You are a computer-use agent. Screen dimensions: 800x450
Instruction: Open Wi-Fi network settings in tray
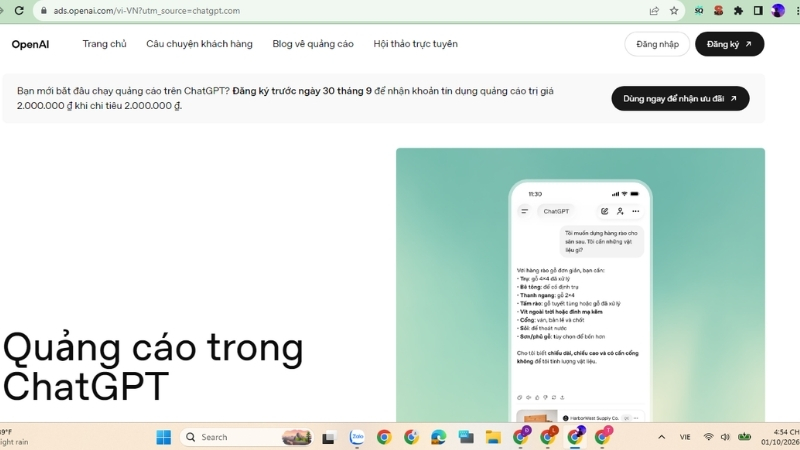(708, 437)
